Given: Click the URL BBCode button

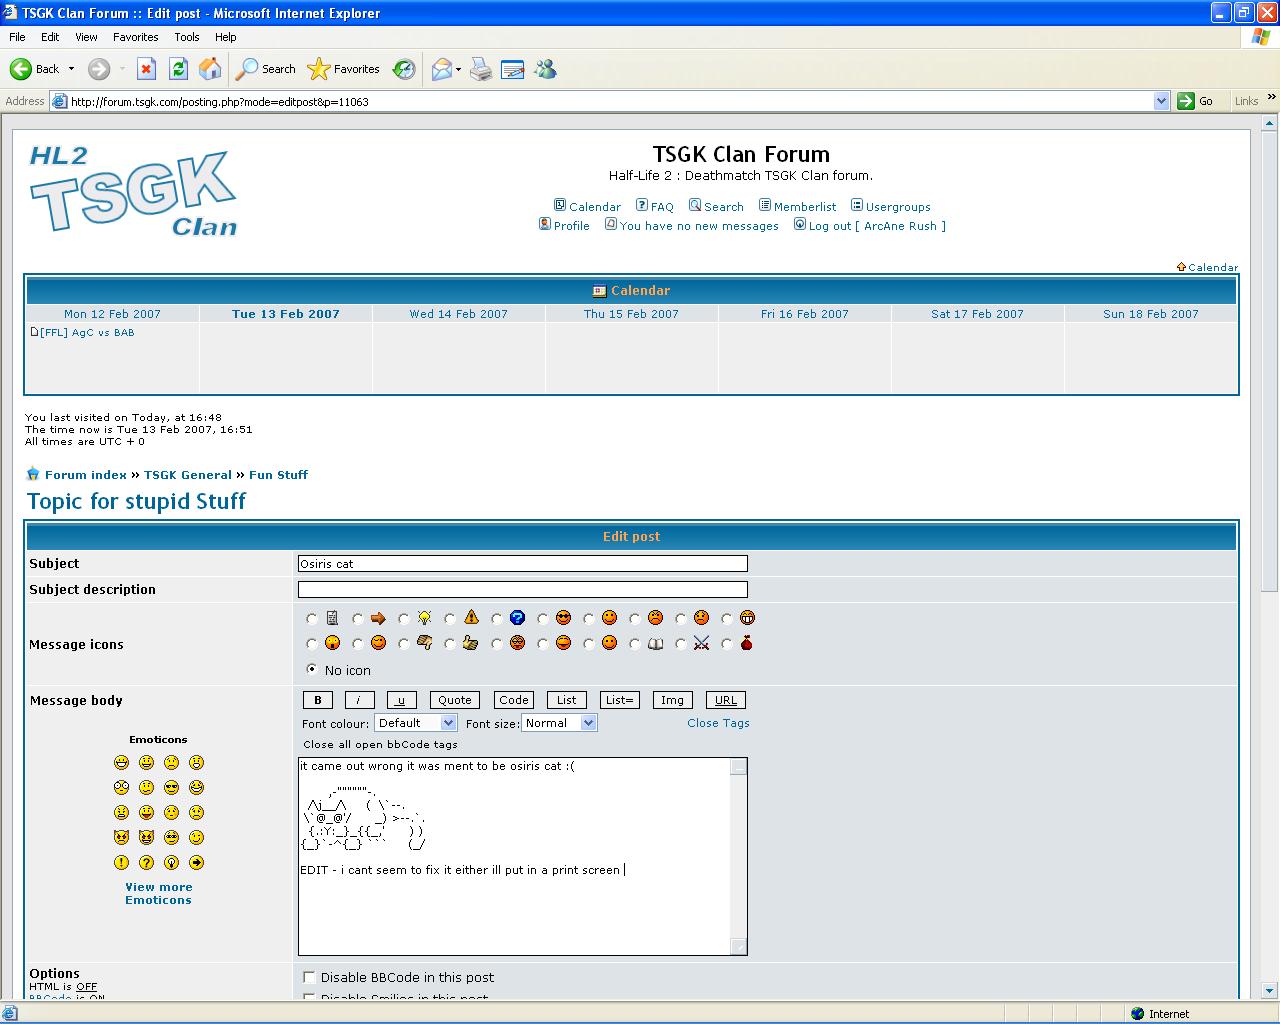Looking at the screenshot, I should point(726,700).
